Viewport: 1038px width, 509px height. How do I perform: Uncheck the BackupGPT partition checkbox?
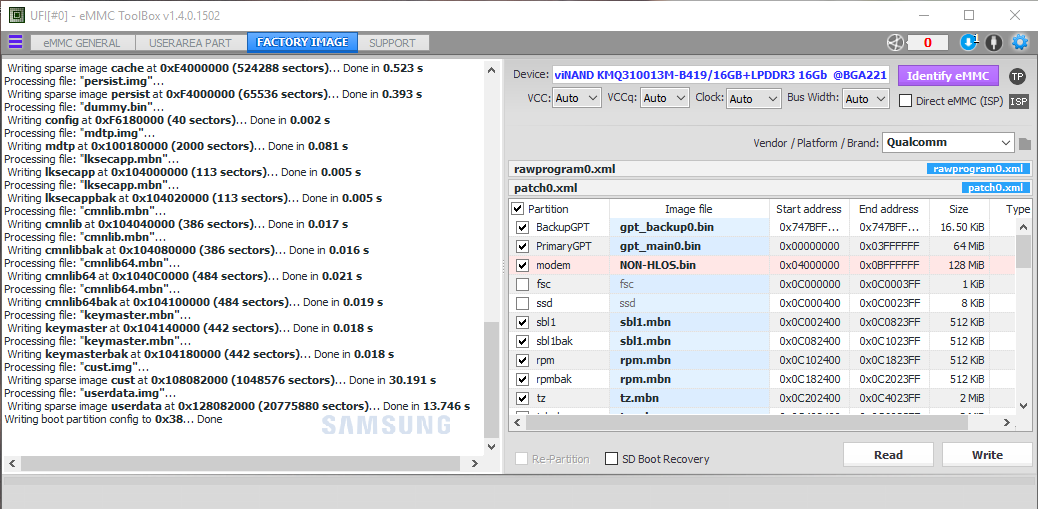[x=523, y=227]
